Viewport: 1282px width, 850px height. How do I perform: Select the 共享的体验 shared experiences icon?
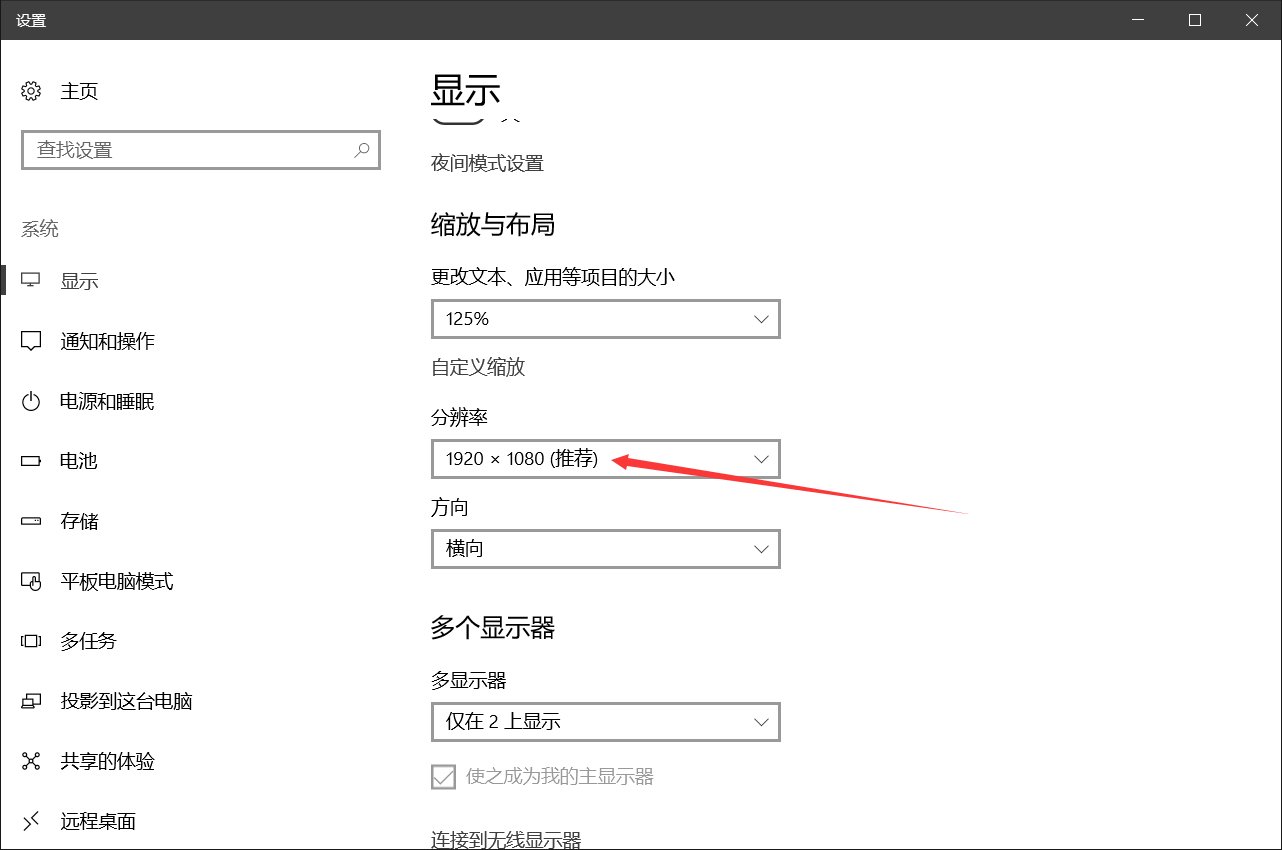pos(30,761)
